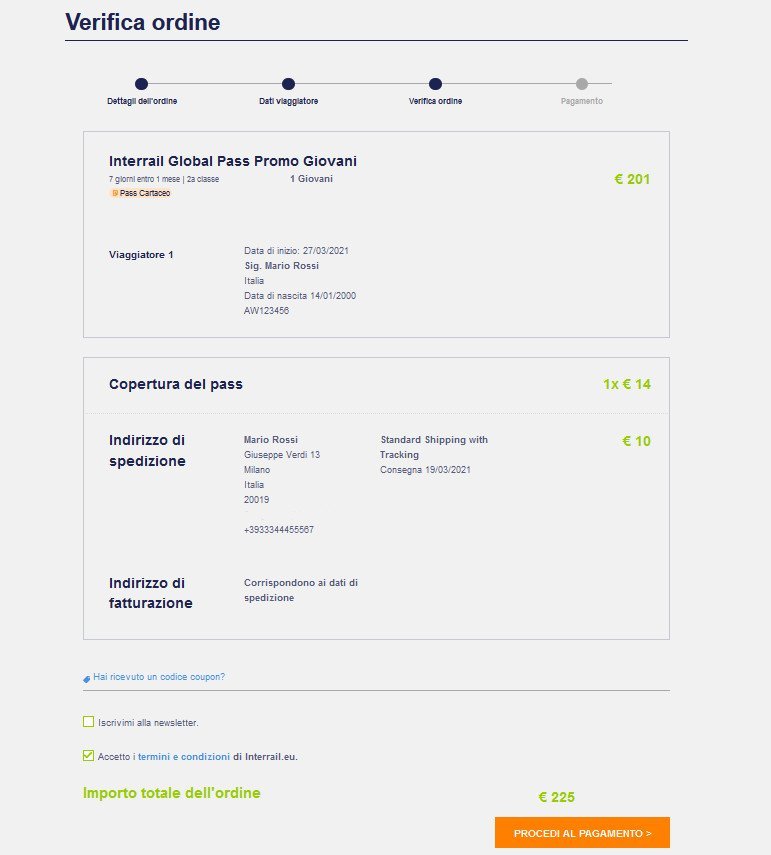Select the Dati viaggiatore step dot

coord(288,84)
